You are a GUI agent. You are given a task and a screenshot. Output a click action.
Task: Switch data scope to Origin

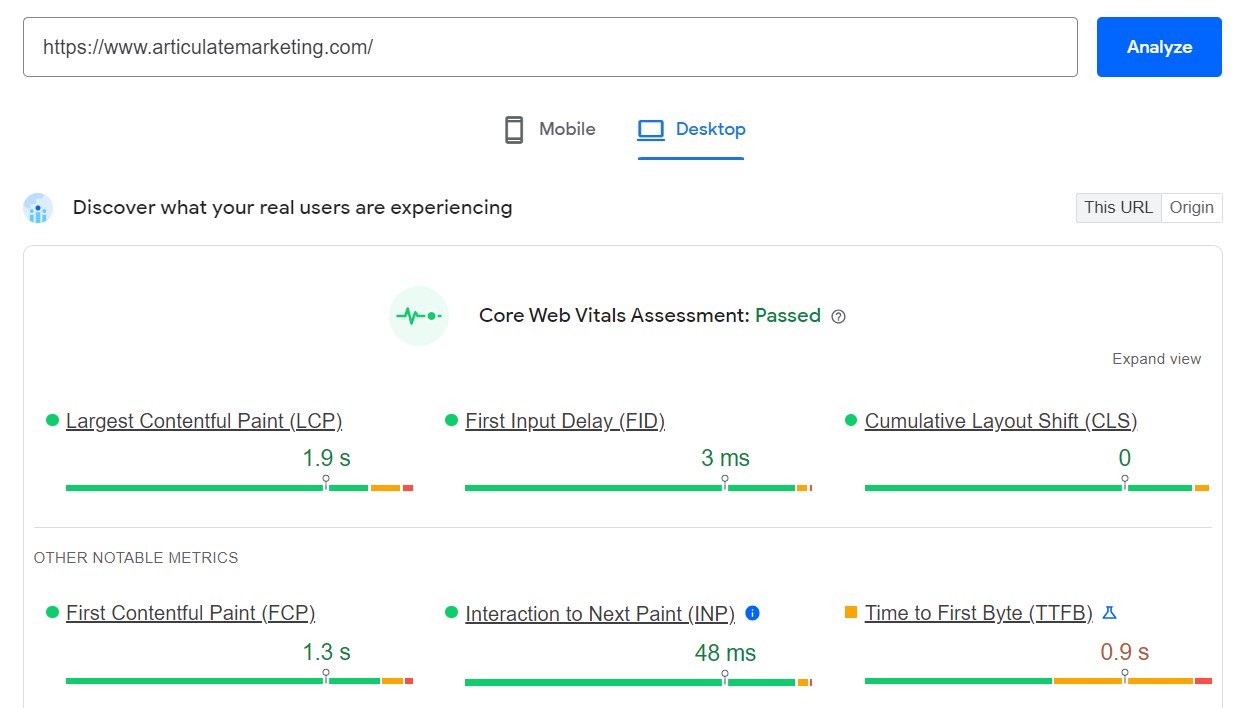[1192, 207]
